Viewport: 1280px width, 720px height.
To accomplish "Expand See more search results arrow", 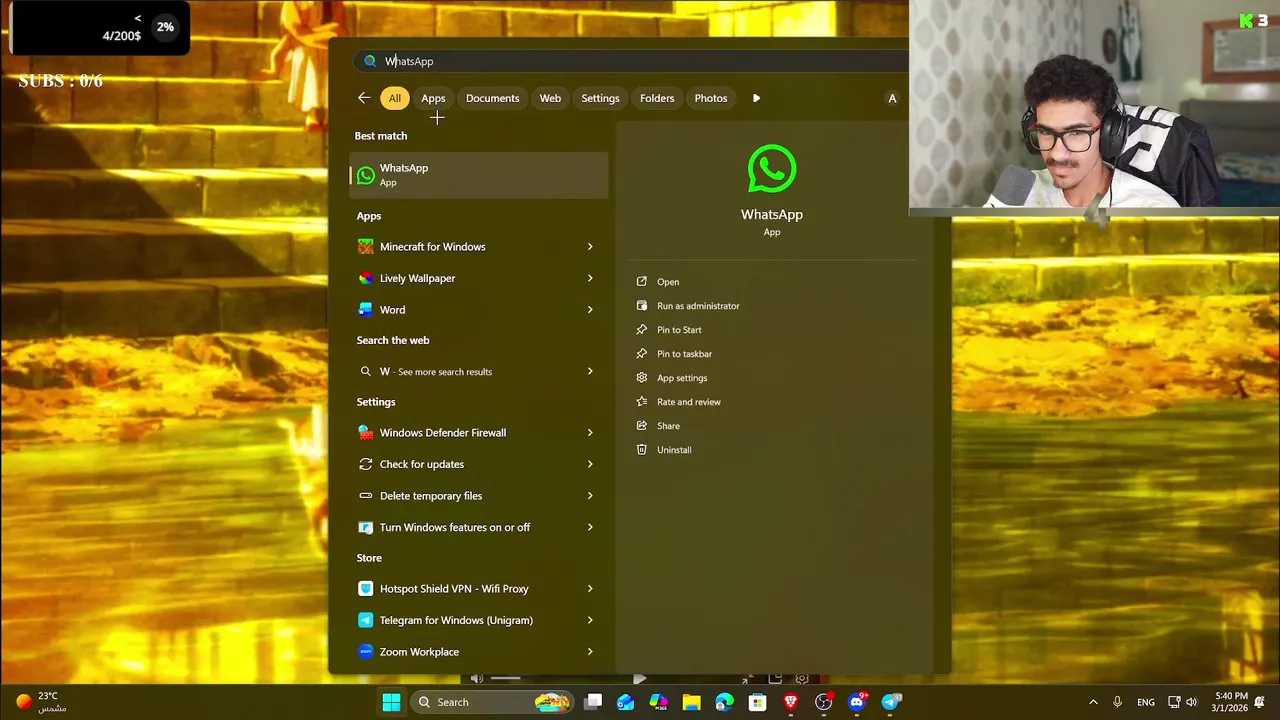I will click(590, 372).
